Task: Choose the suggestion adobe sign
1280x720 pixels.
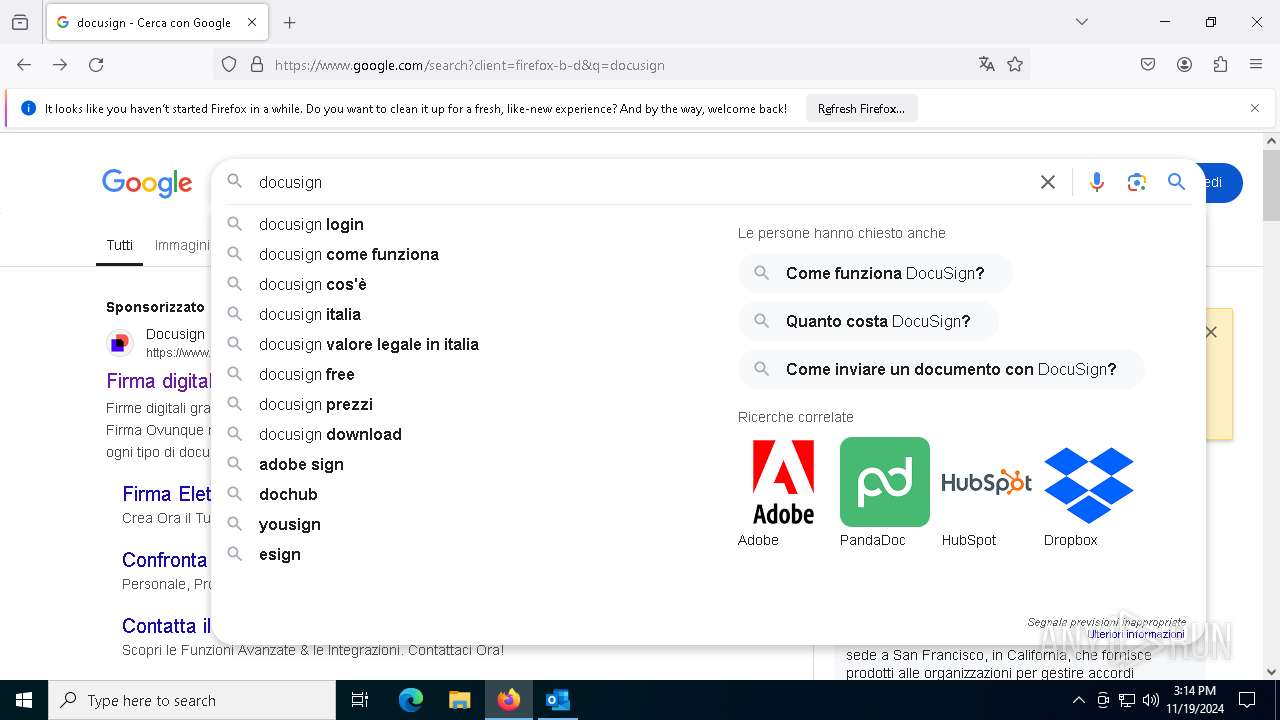Action: (301, 464)
